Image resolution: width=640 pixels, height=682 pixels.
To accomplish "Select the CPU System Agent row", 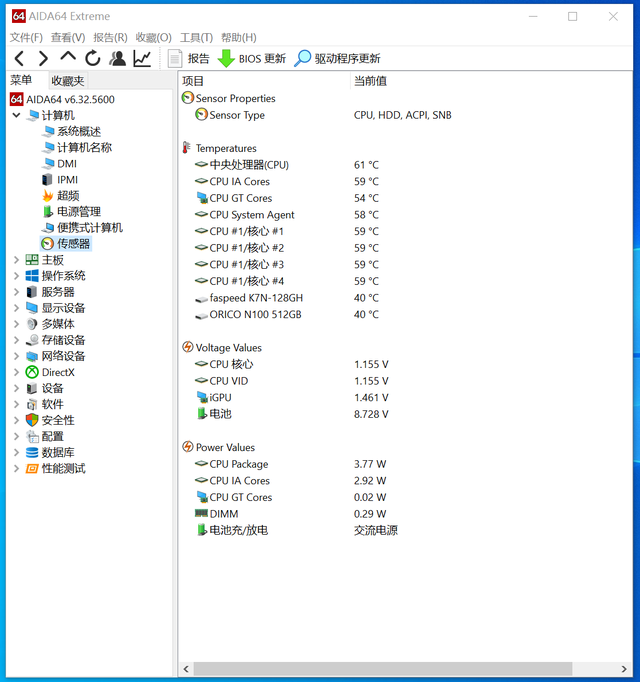I will [x=405, y=215].
